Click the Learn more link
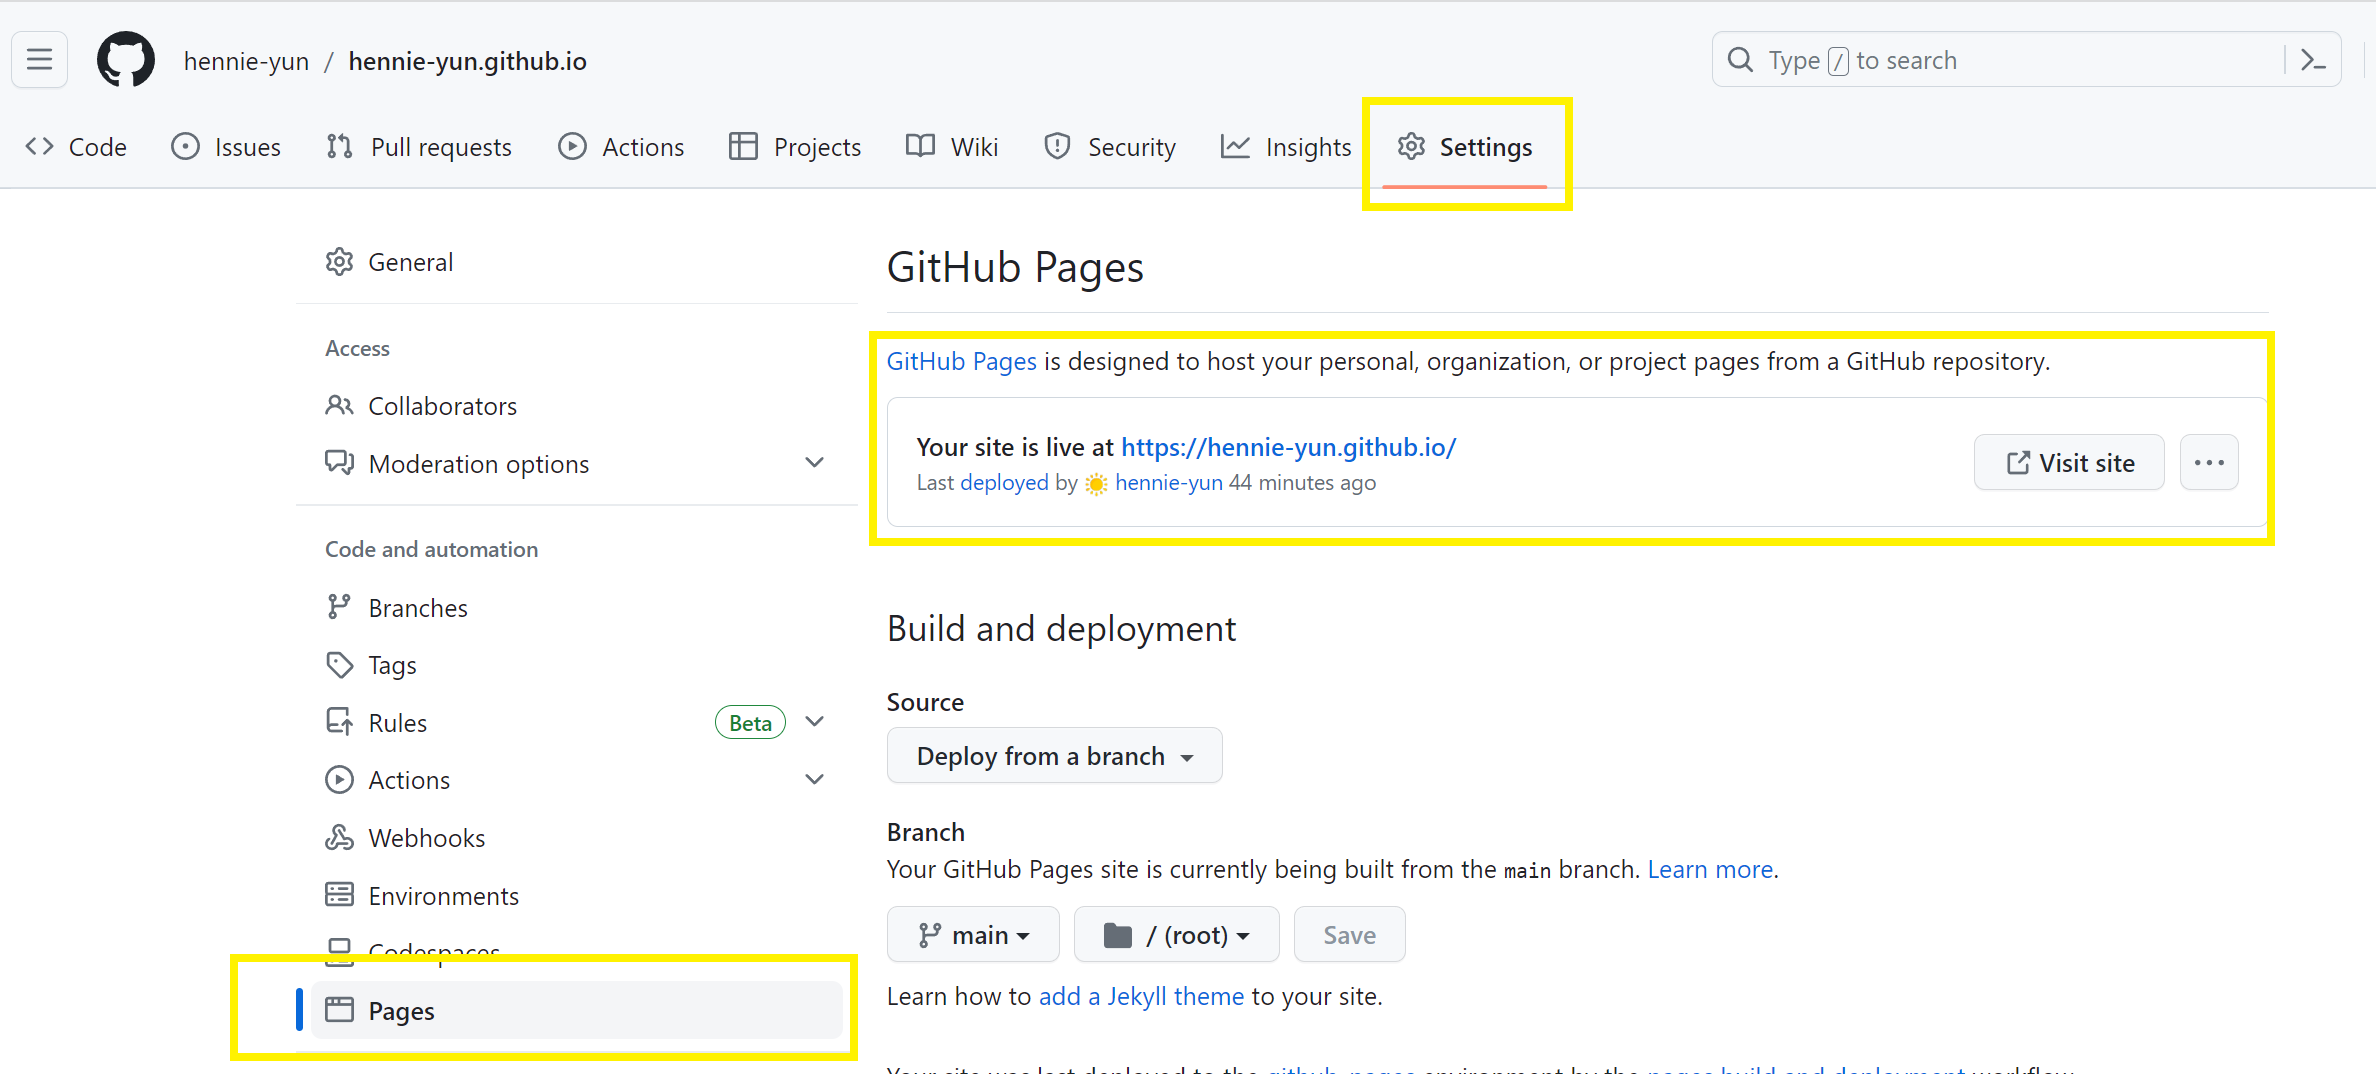 point(1710,869)
